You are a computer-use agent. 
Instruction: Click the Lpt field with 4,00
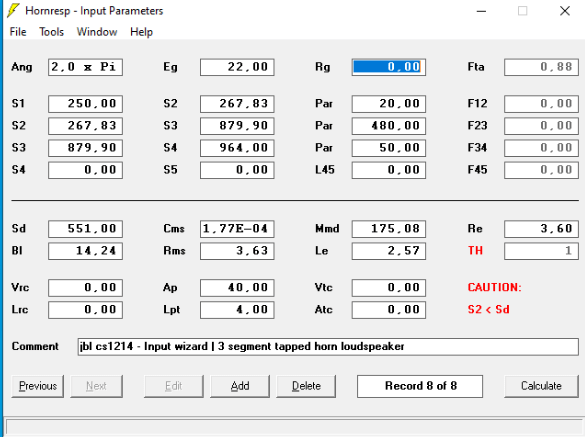237,310
